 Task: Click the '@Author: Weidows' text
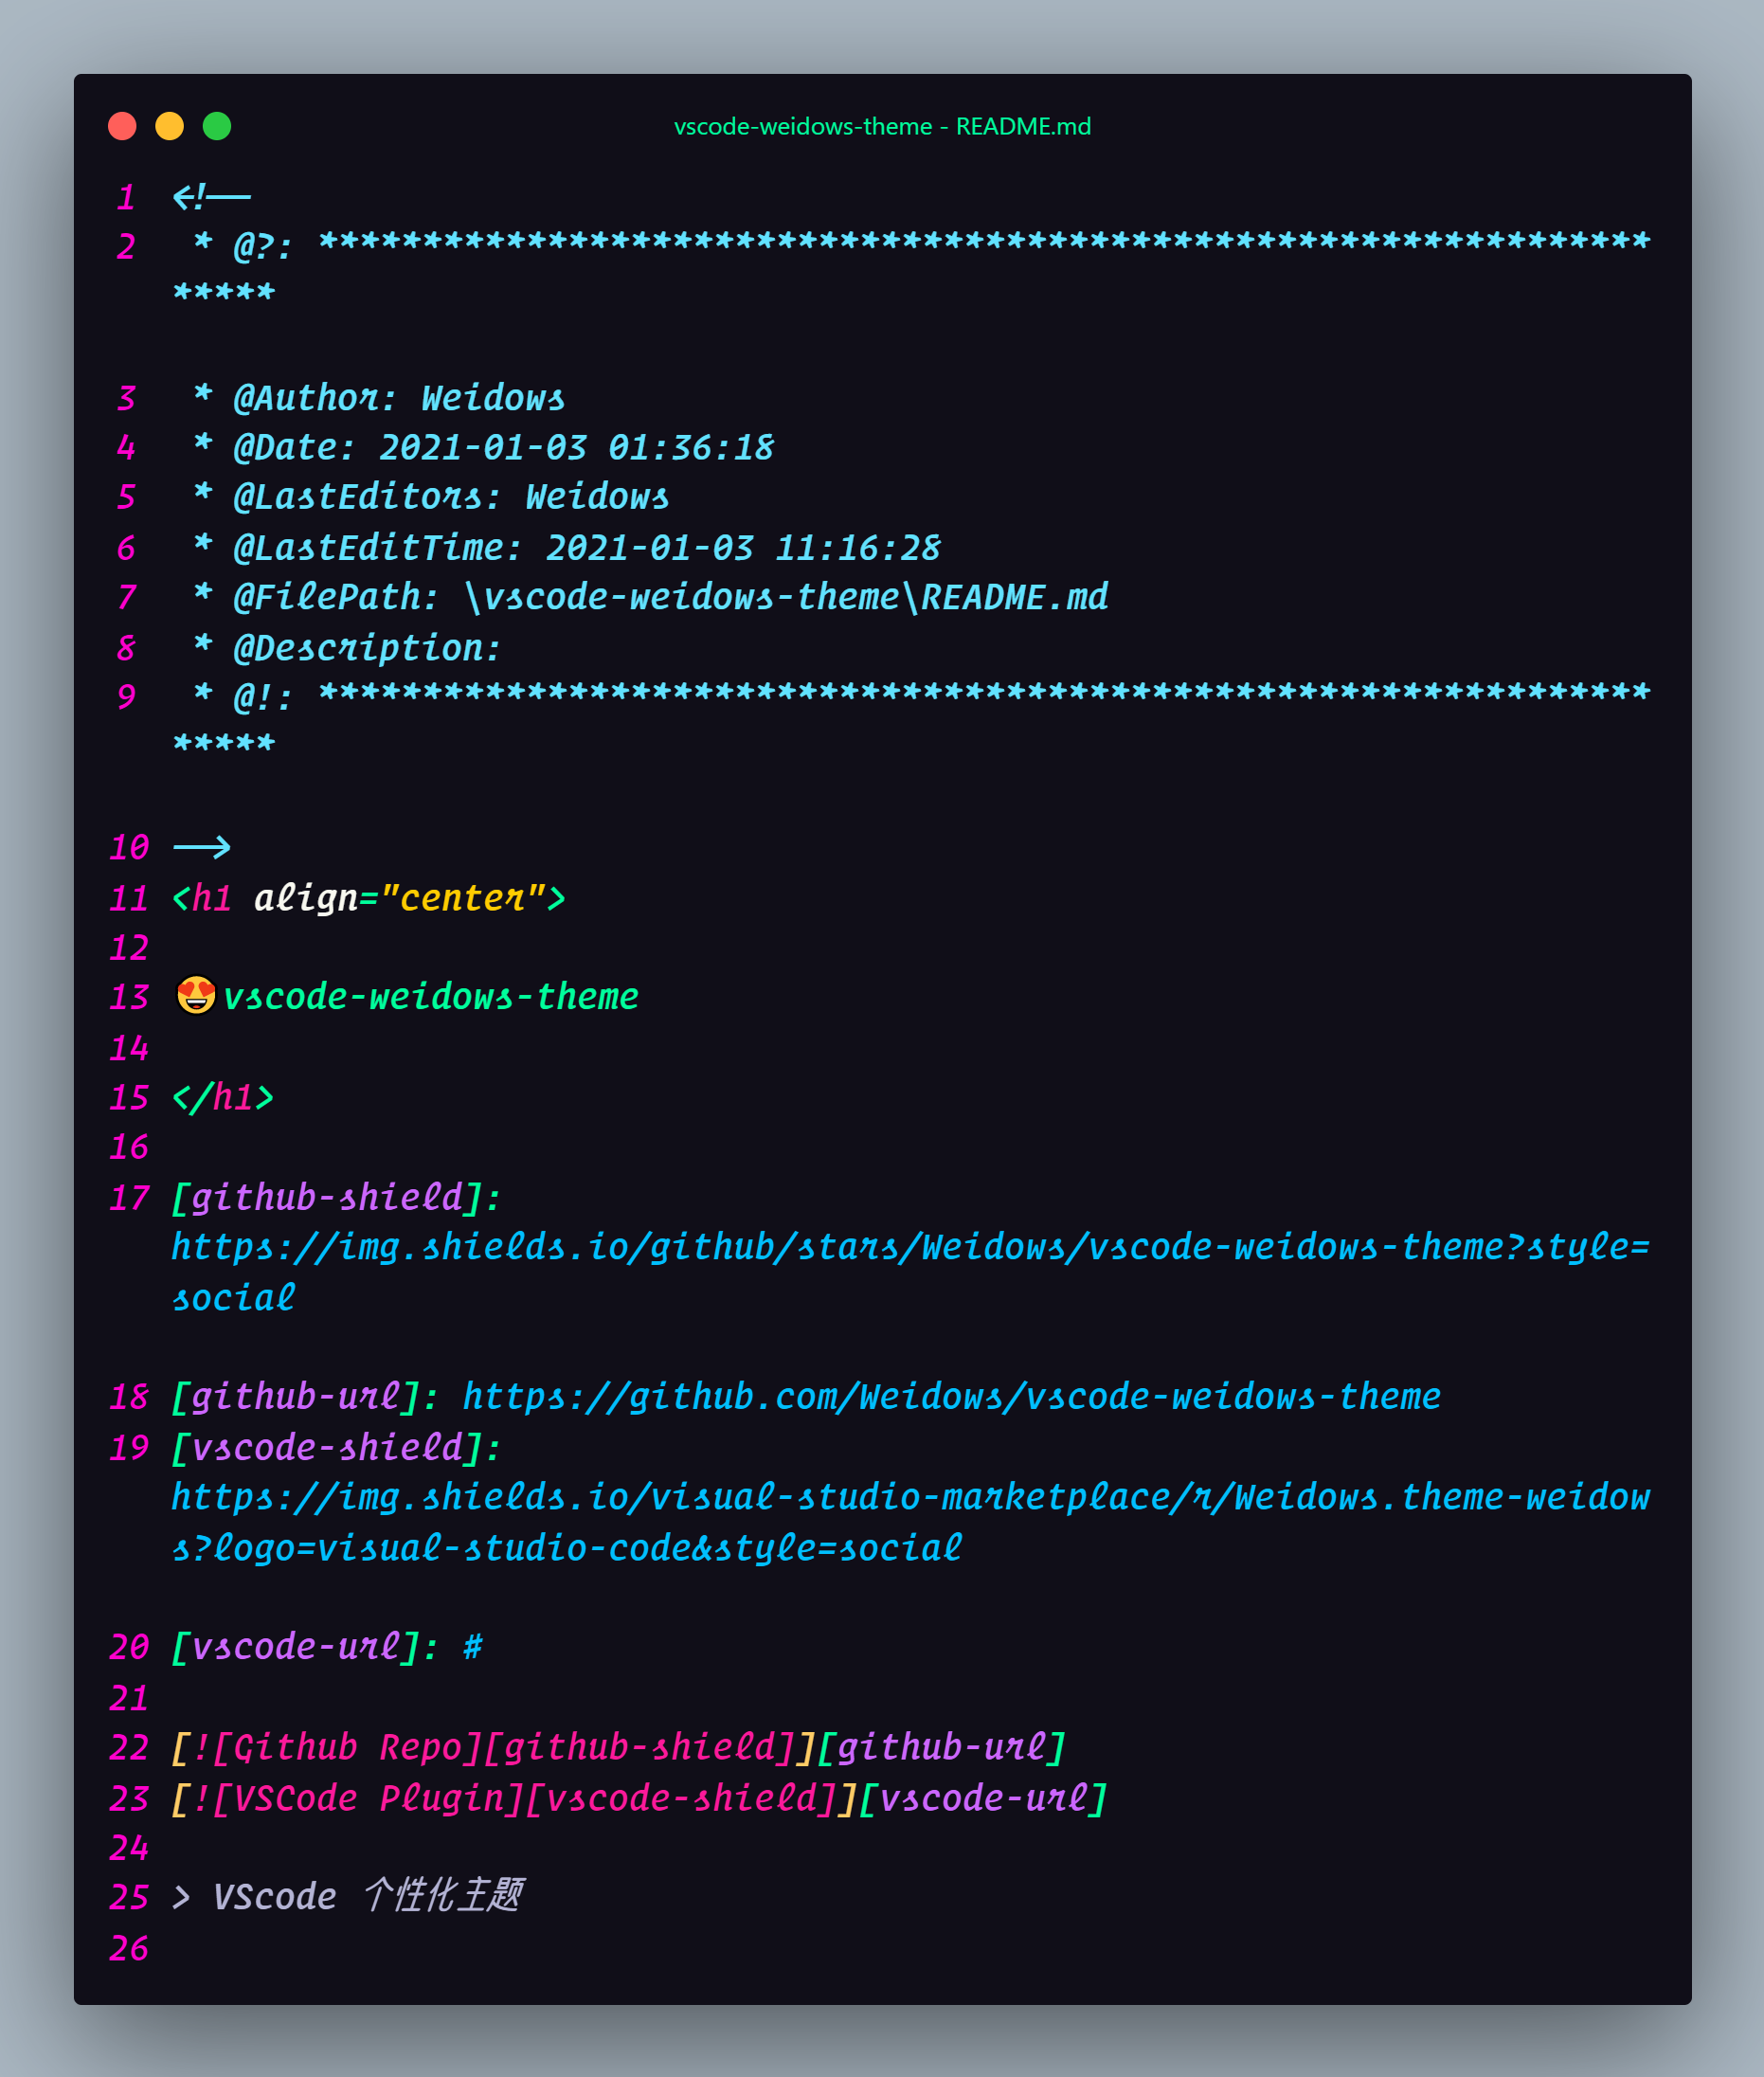click(399, 398)
